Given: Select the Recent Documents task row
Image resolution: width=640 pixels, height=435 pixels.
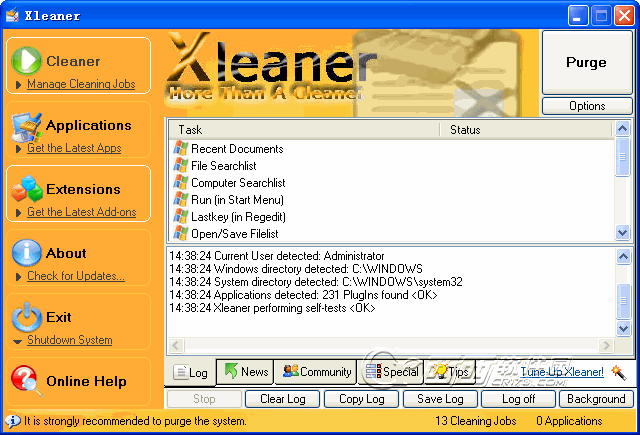Looking at the screenshot, I should coord(392,149).
